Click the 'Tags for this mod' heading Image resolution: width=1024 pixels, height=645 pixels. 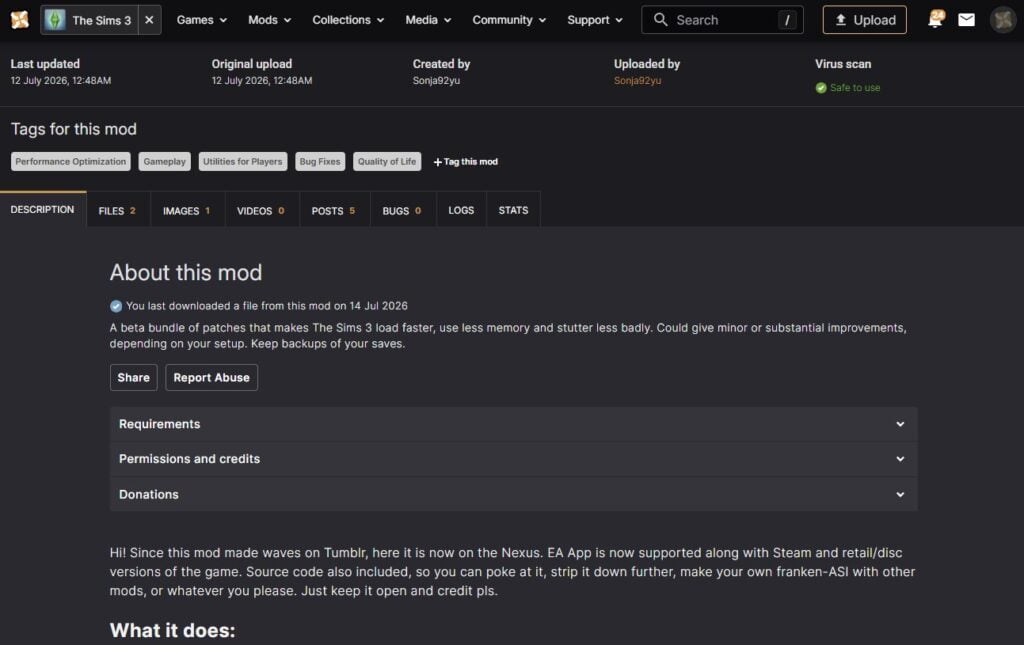[x=74, y=129]
